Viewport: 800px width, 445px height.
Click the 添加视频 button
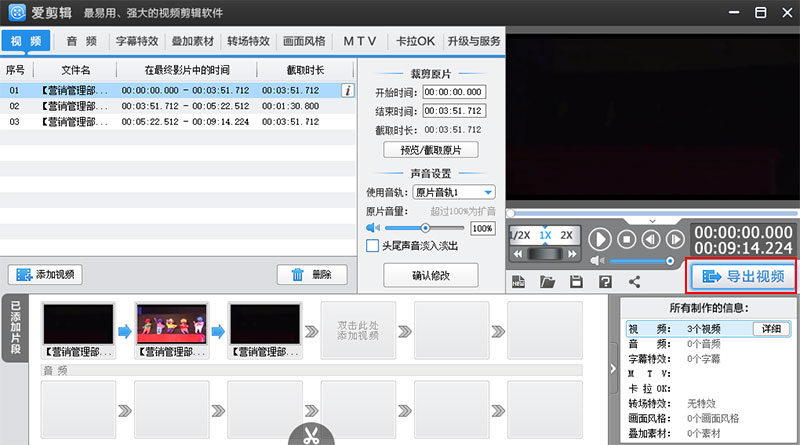point(46,274)
